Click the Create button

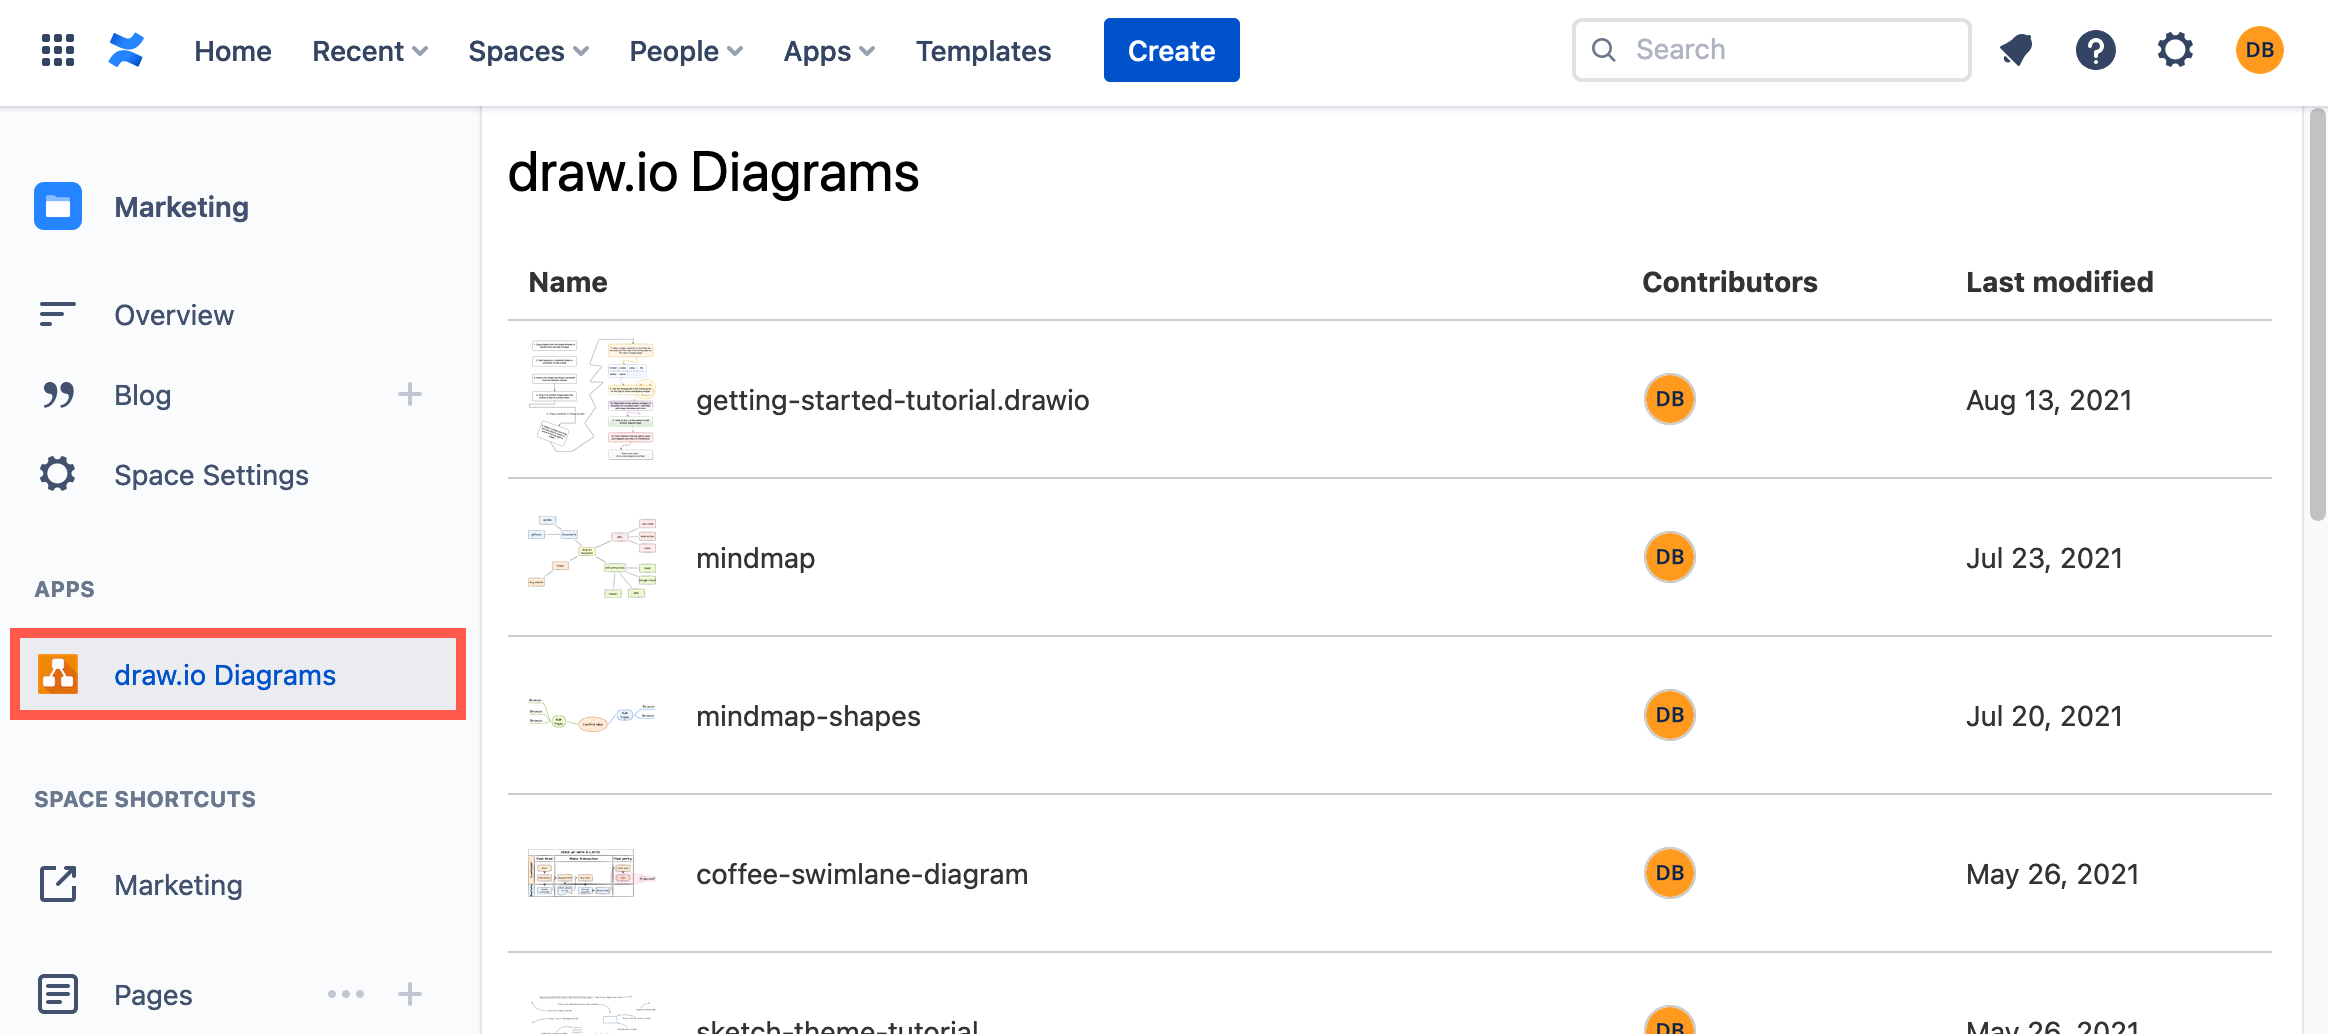[1171, 50]
